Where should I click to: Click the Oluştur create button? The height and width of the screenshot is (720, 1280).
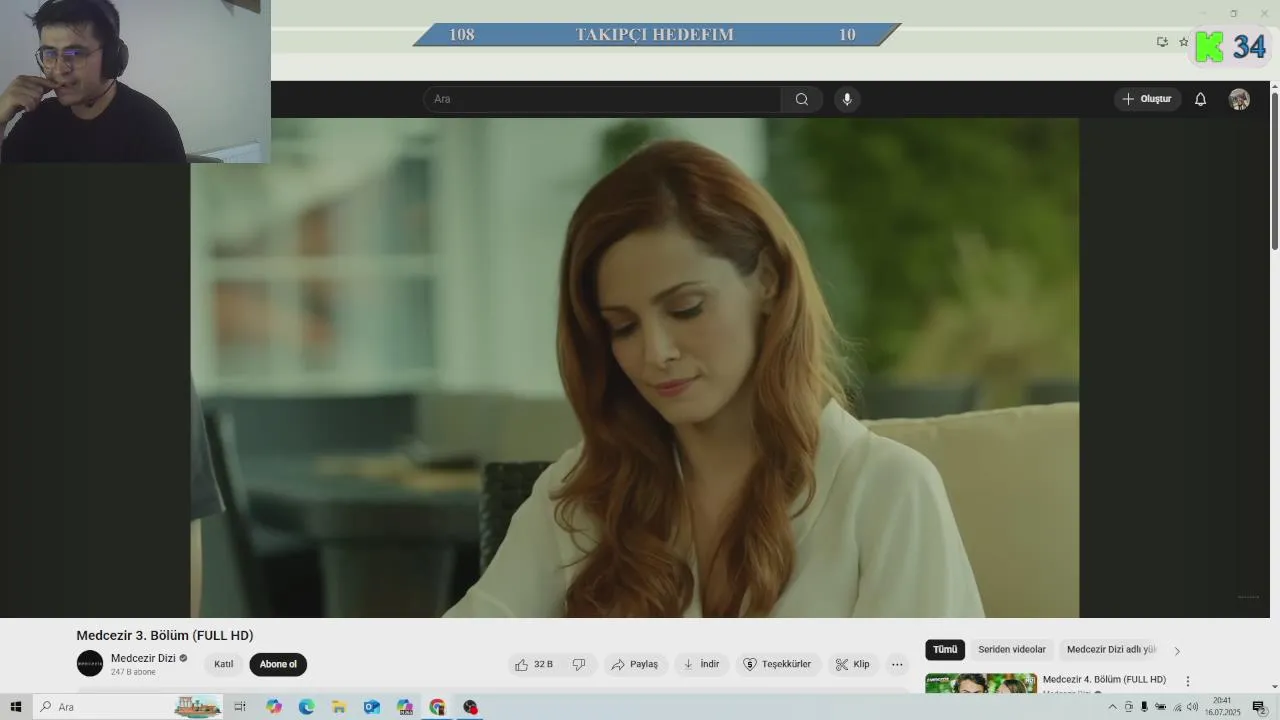pyautogui.click(x=1147, y=99)
